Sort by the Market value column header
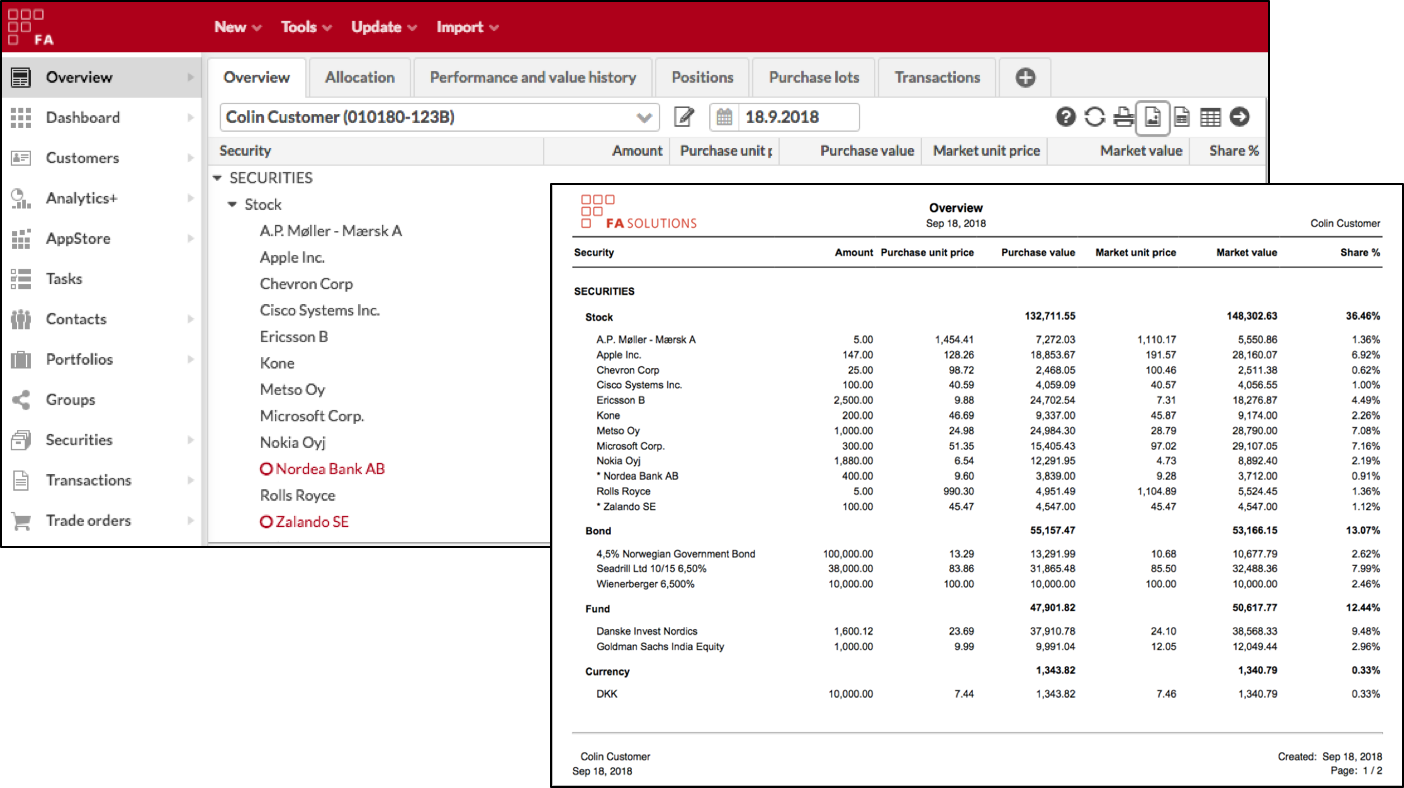This screenshot has width=1404, height=788. 1118,151
